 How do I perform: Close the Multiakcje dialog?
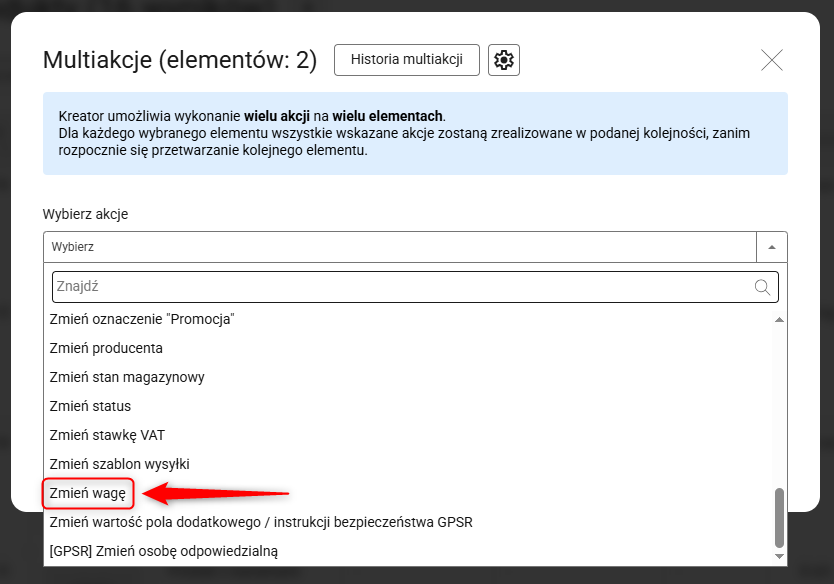(x=772, y=60)
